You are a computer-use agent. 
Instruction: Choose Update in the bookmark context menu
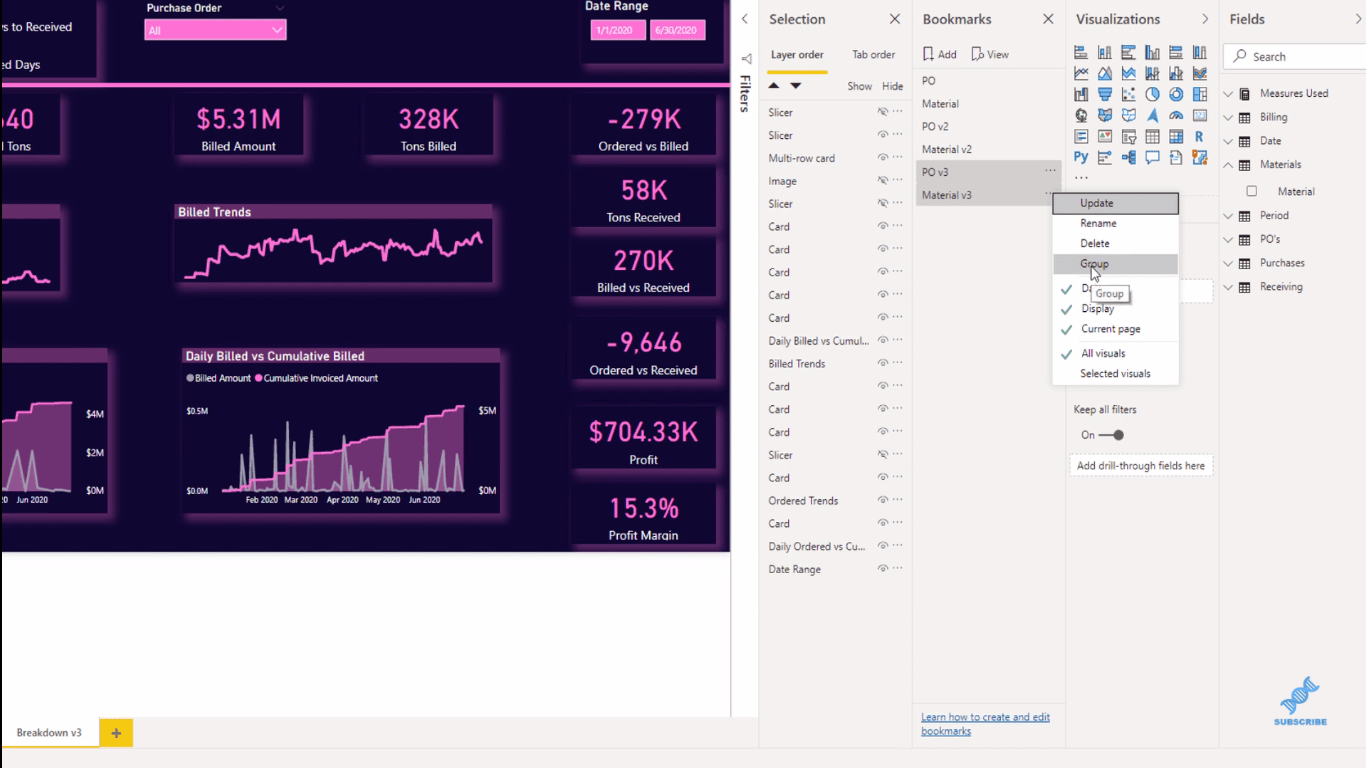(1115, 203)
